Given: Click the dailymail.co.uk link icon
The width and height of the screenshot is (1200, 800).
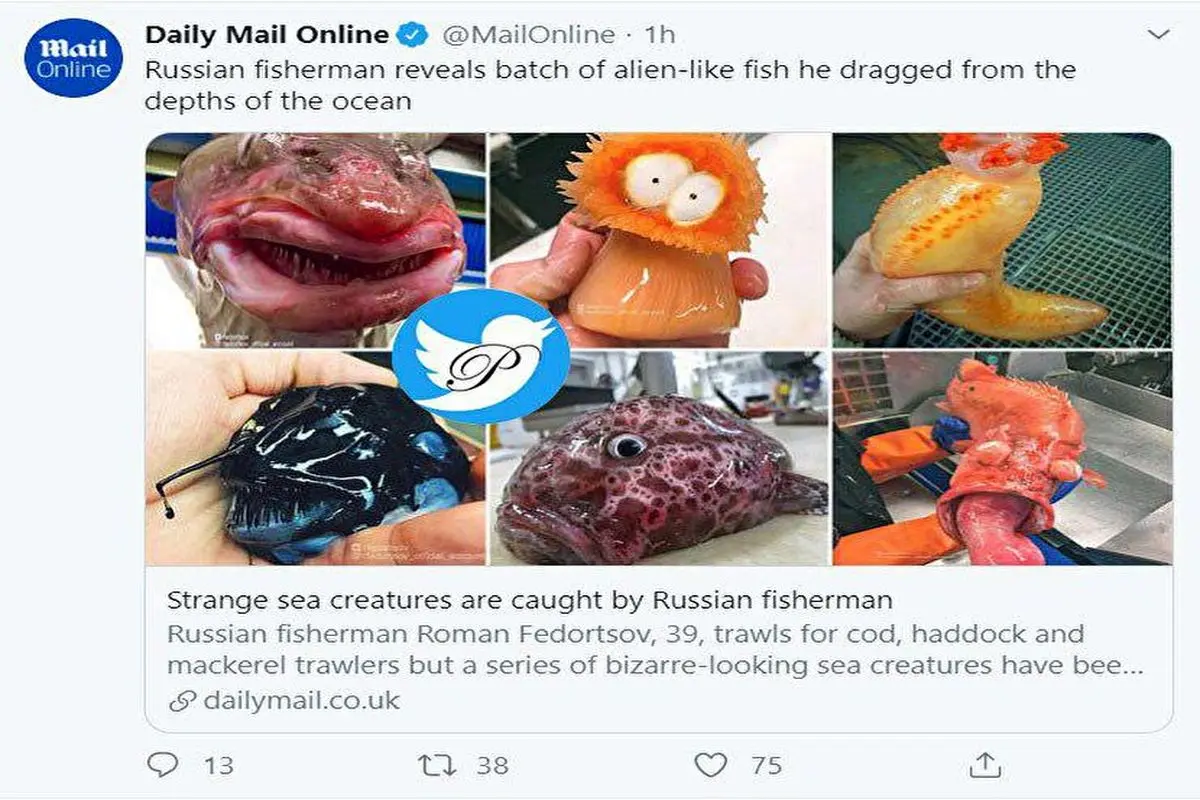Looking at the screenshot, I should pos(181,701).
